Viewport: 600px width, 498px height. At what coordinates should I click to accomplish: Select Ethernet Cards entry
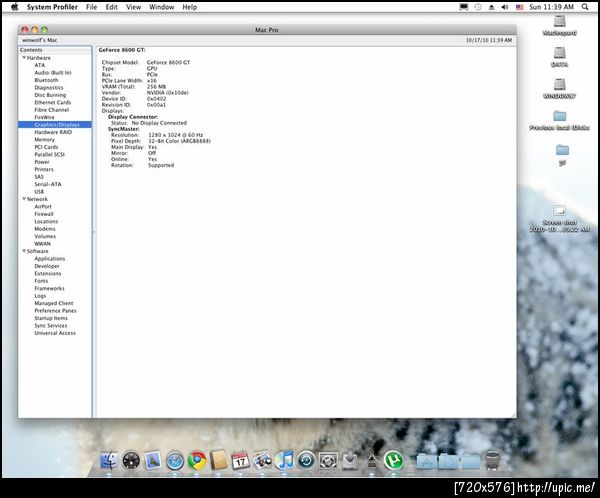click(x=52, y=102)
